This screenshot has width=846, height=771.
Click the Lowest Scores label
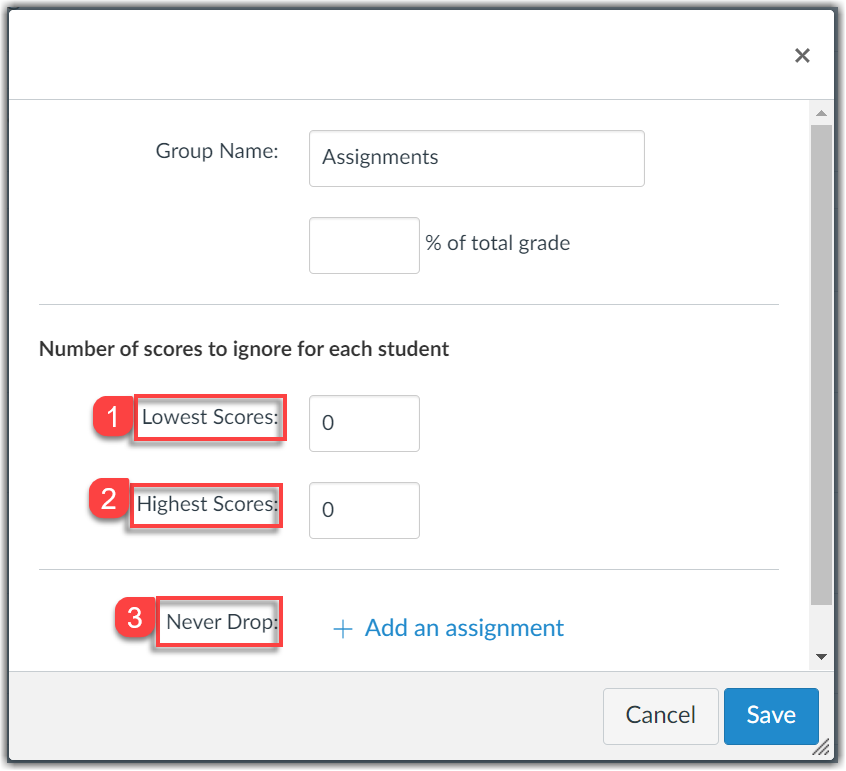[x=209, y=417]
